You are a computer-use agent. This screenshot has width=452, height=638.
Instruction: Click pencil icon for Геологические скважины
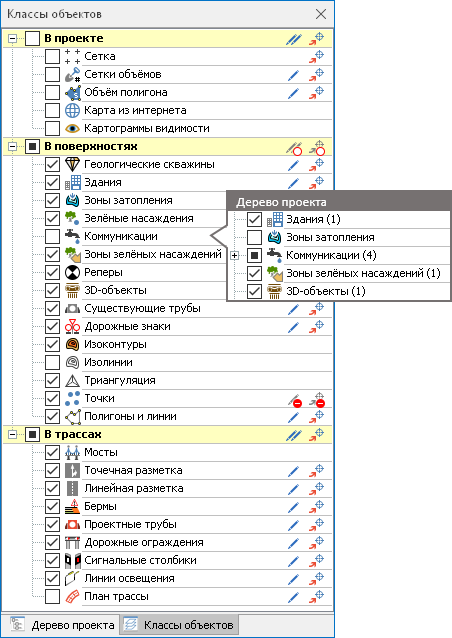293,165
